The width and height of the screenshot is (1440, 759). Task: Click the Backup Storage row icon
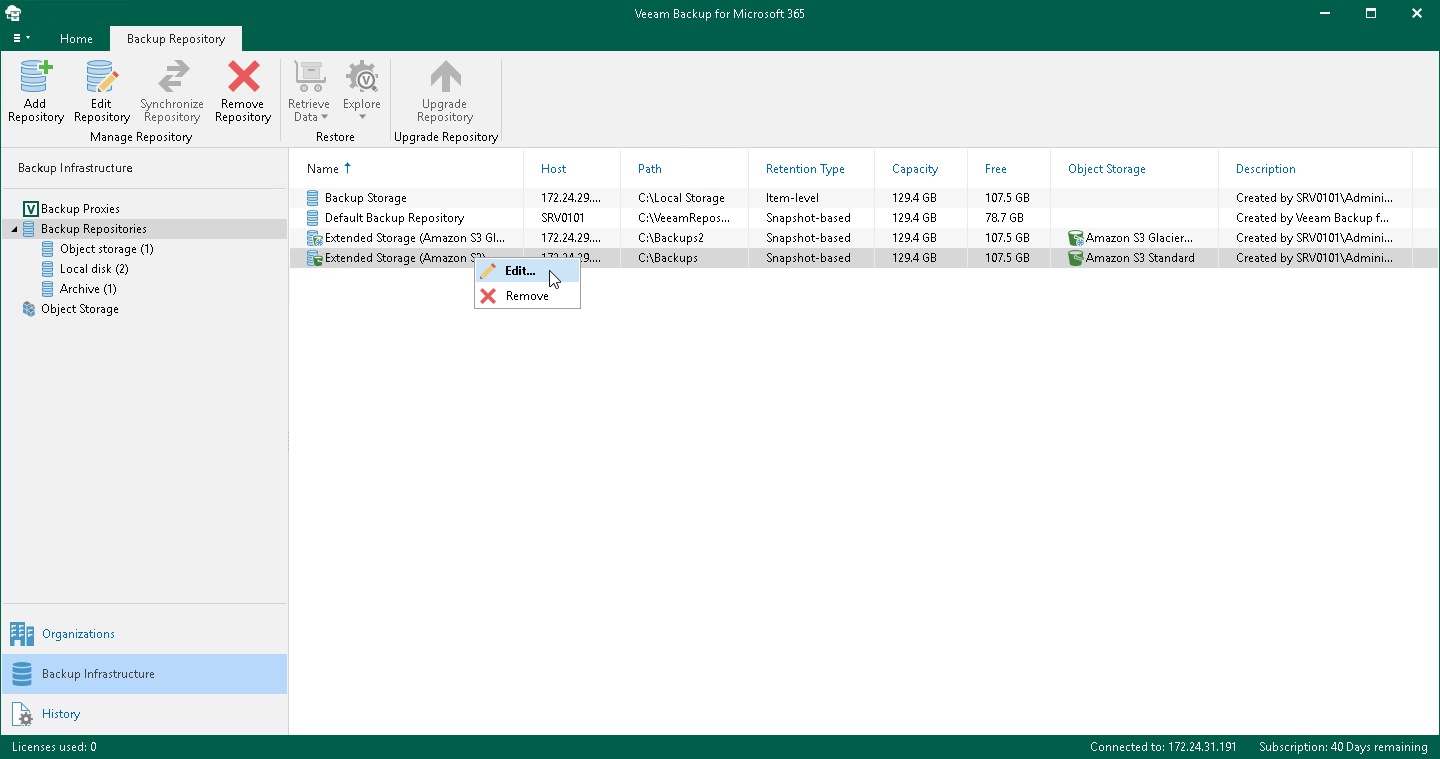314,198
